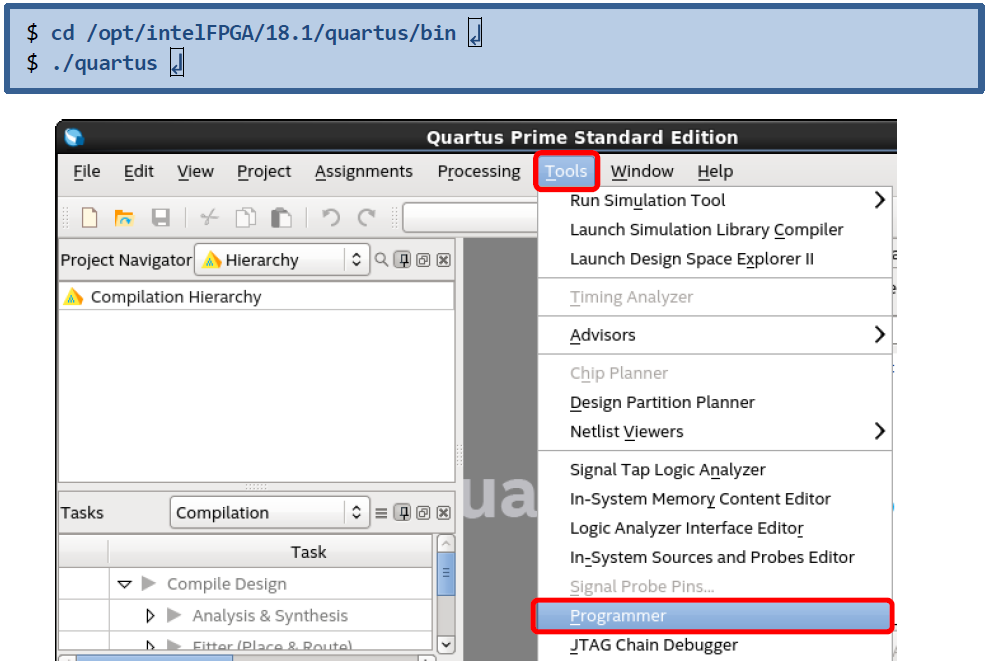
Task: Toggle the Tasks panel pin button
Action: click(x=403, y=513)
